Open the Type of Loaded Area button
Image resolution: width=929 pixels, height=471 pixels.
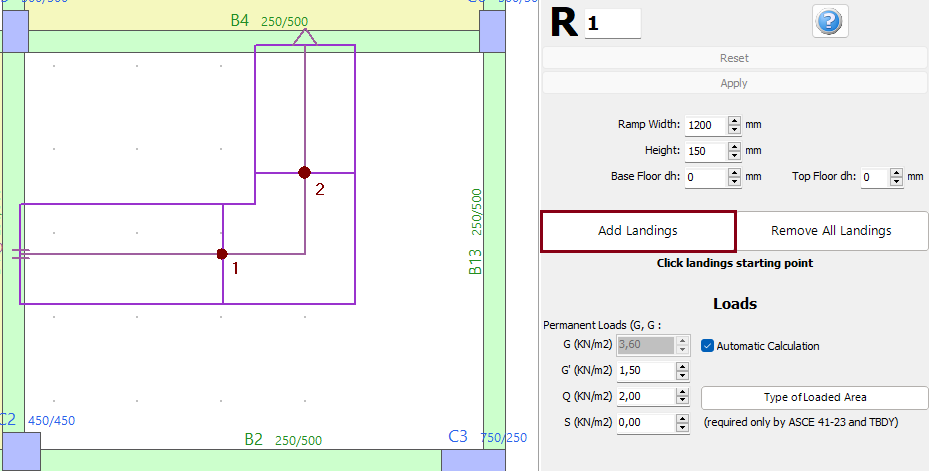(x=813, y=397)
